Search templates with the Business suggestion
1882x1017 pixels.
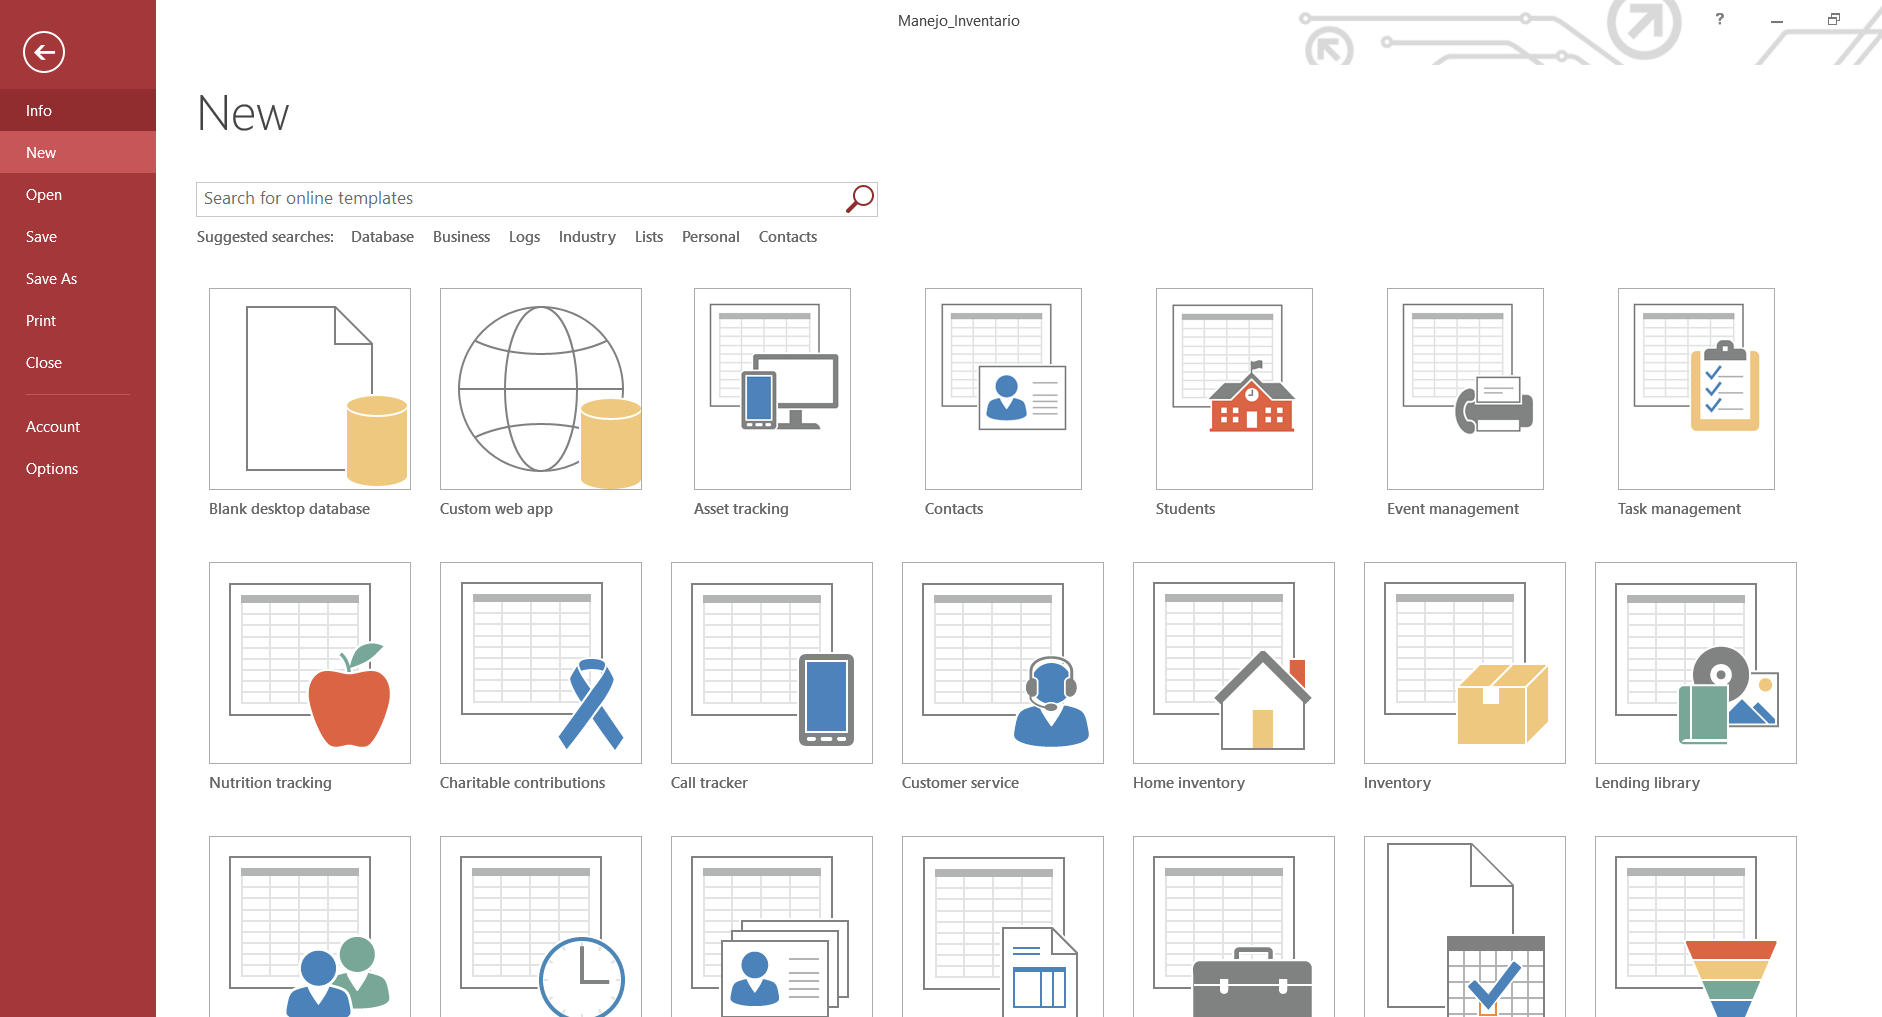point(461,237)
